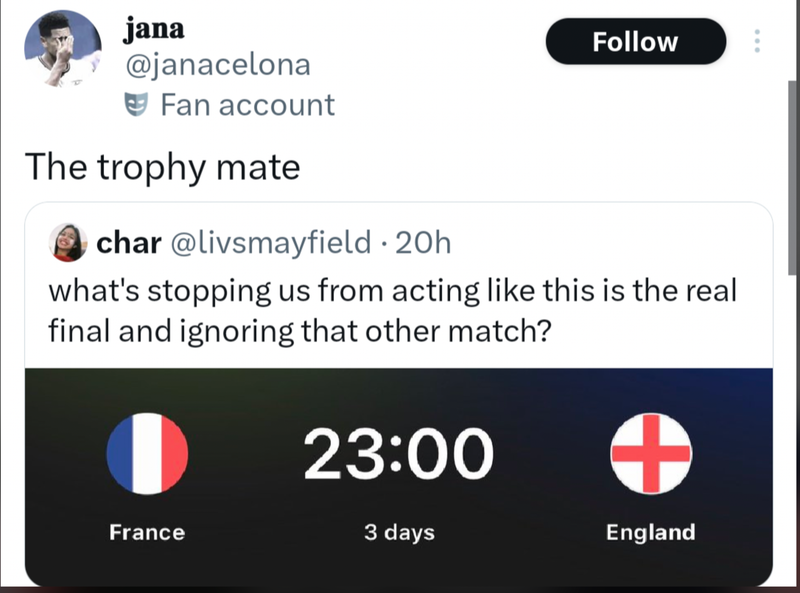Click the England flag icon
The image size is (800, 593).
coord(651,454)
